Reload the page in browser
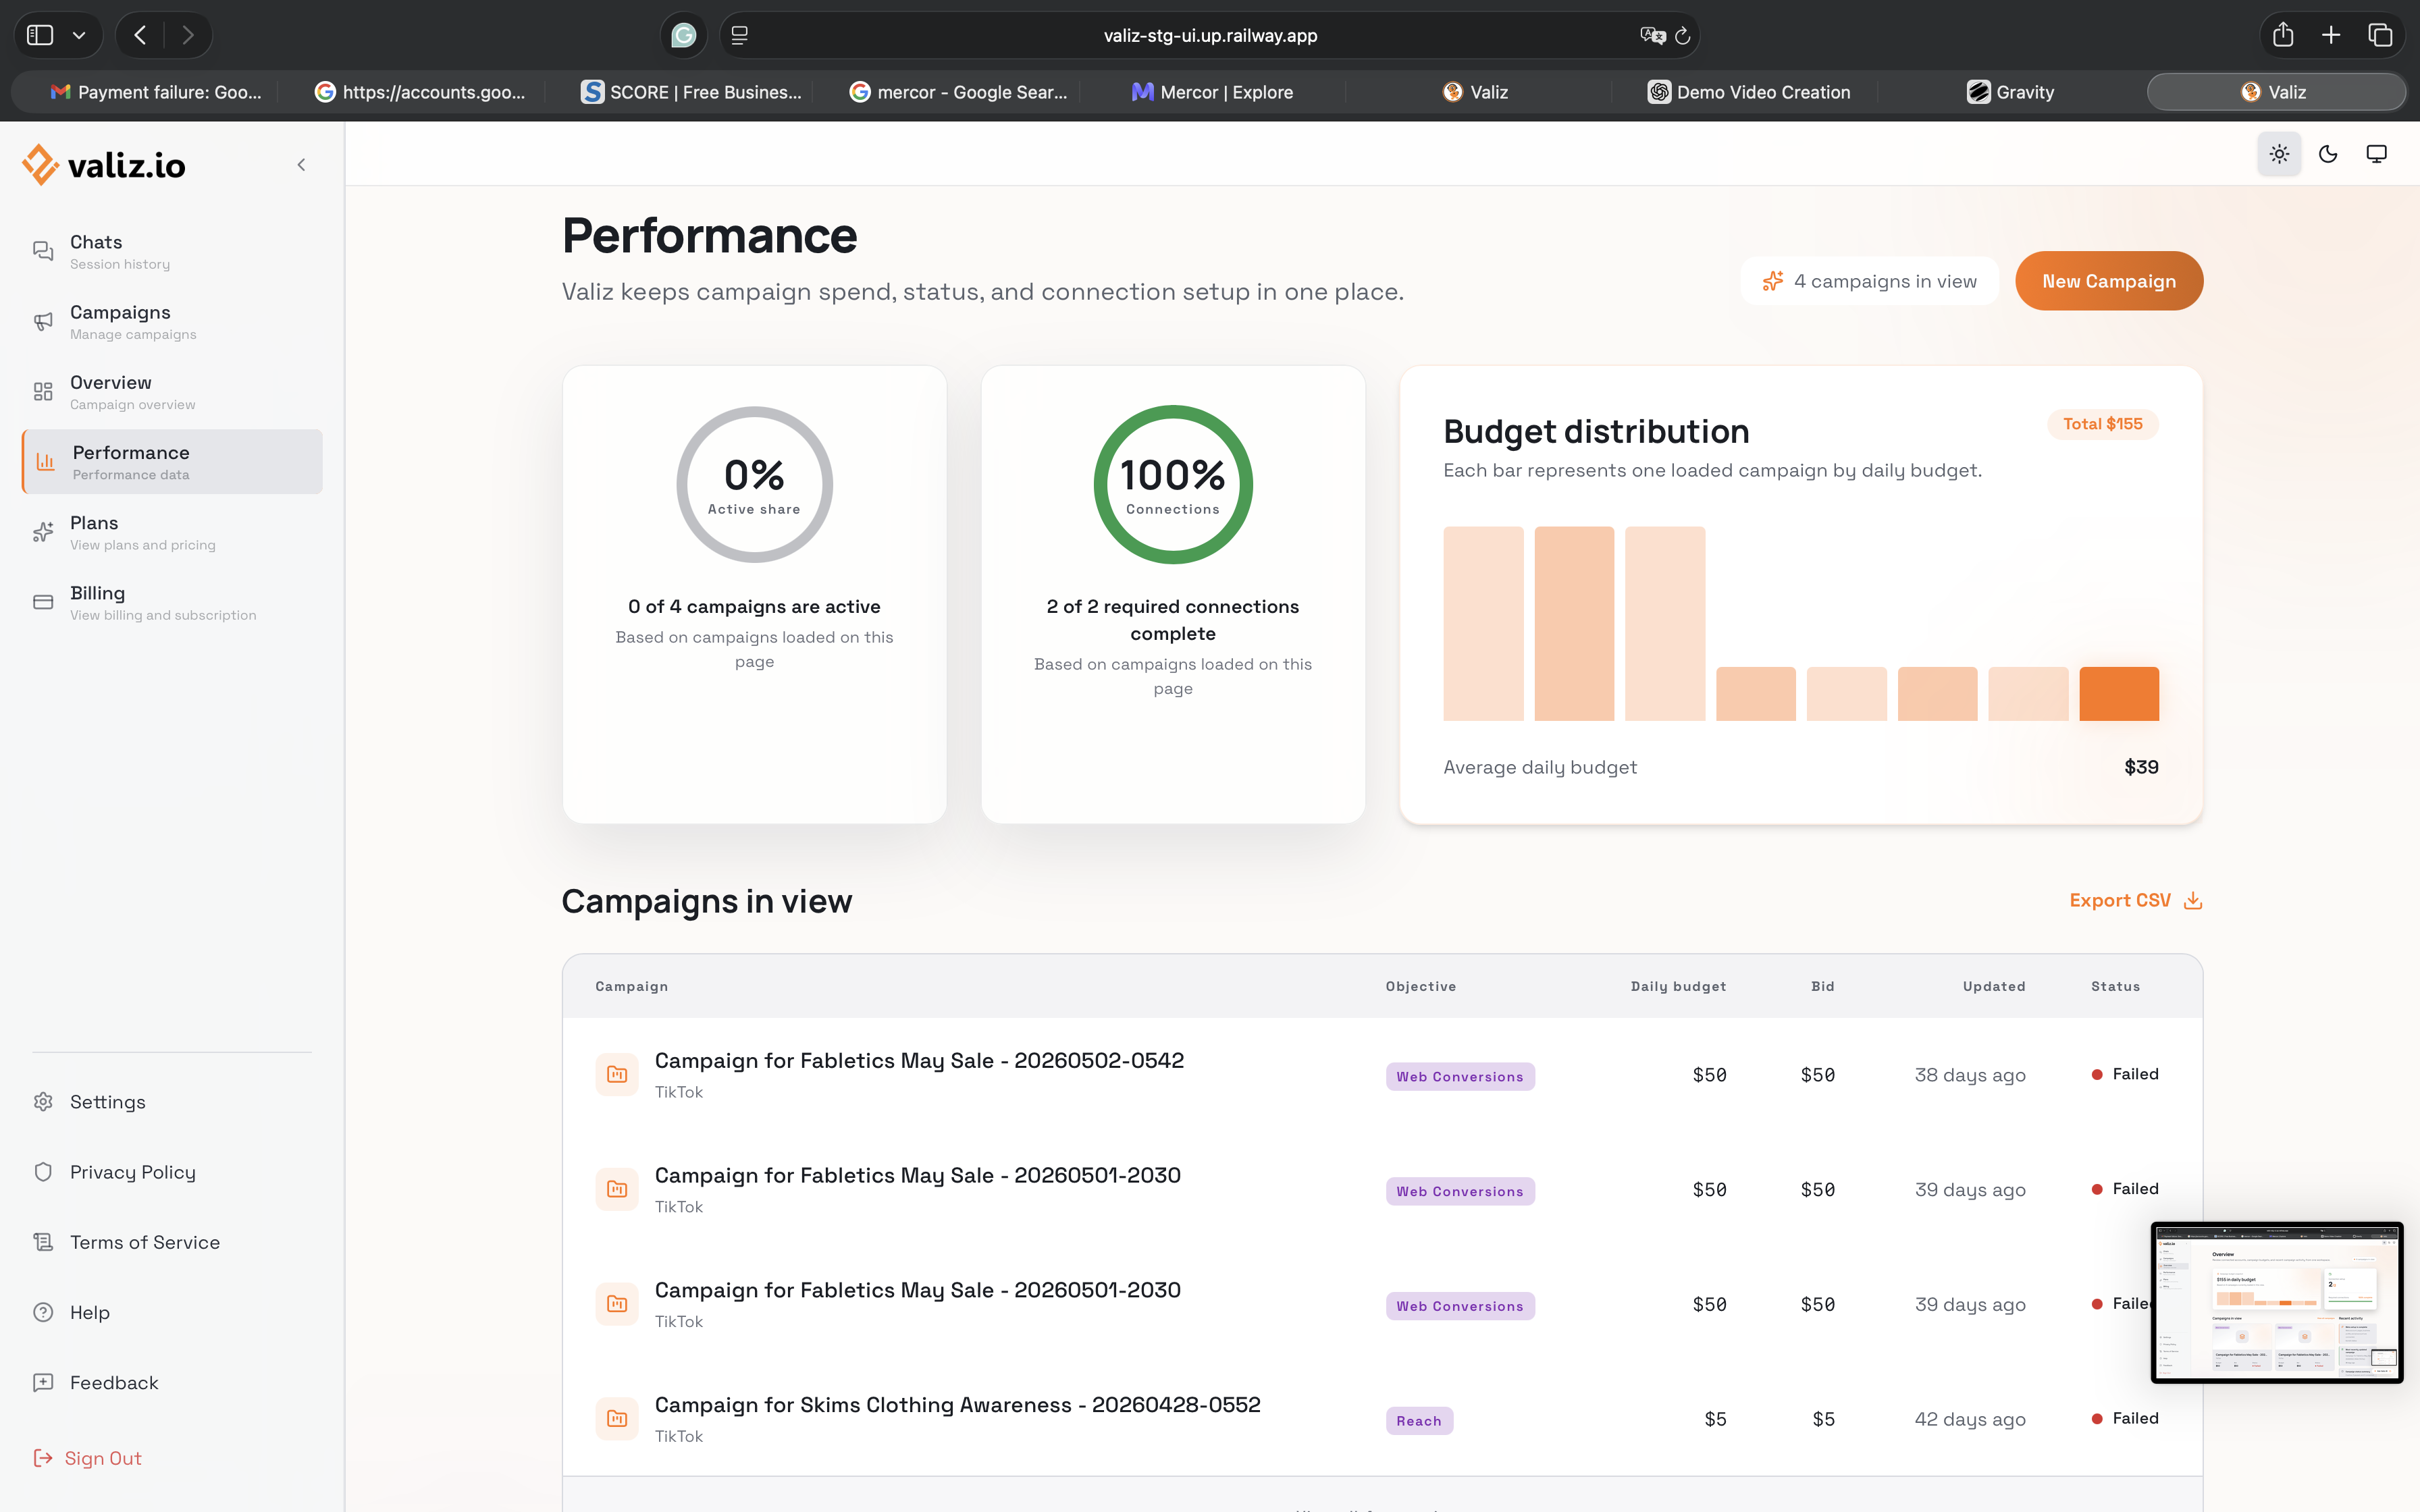Screen dimensions: 2420x1512 coord(1683,36)
